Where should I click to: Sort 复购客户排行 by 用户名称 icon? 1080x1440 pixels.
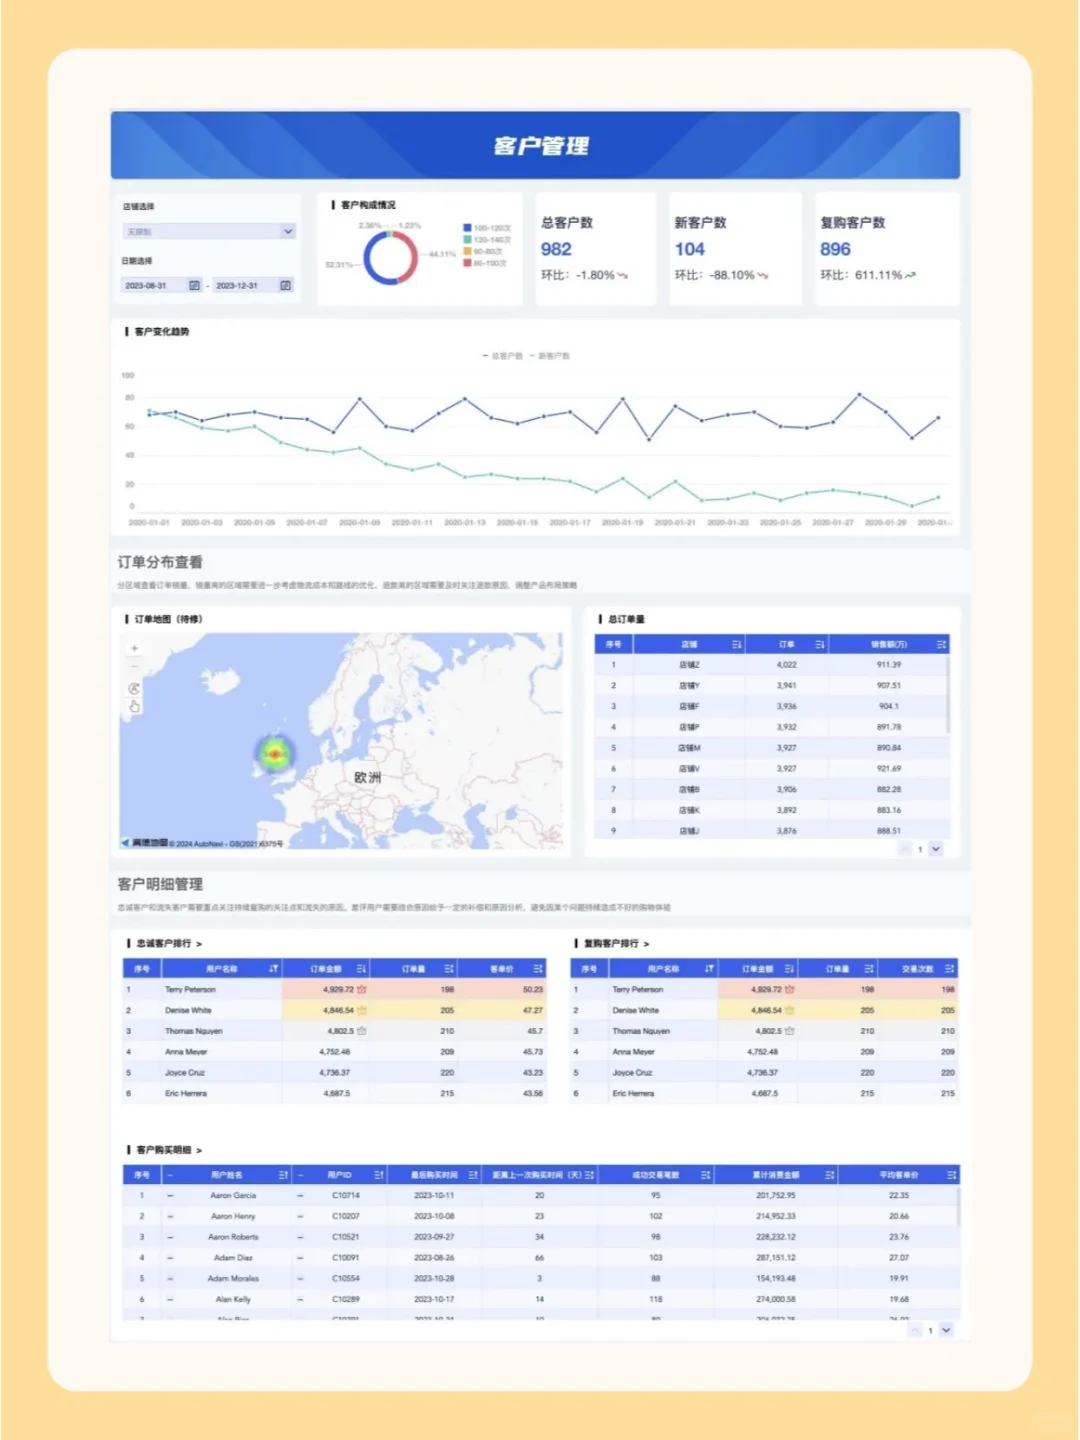click(709, 969)
